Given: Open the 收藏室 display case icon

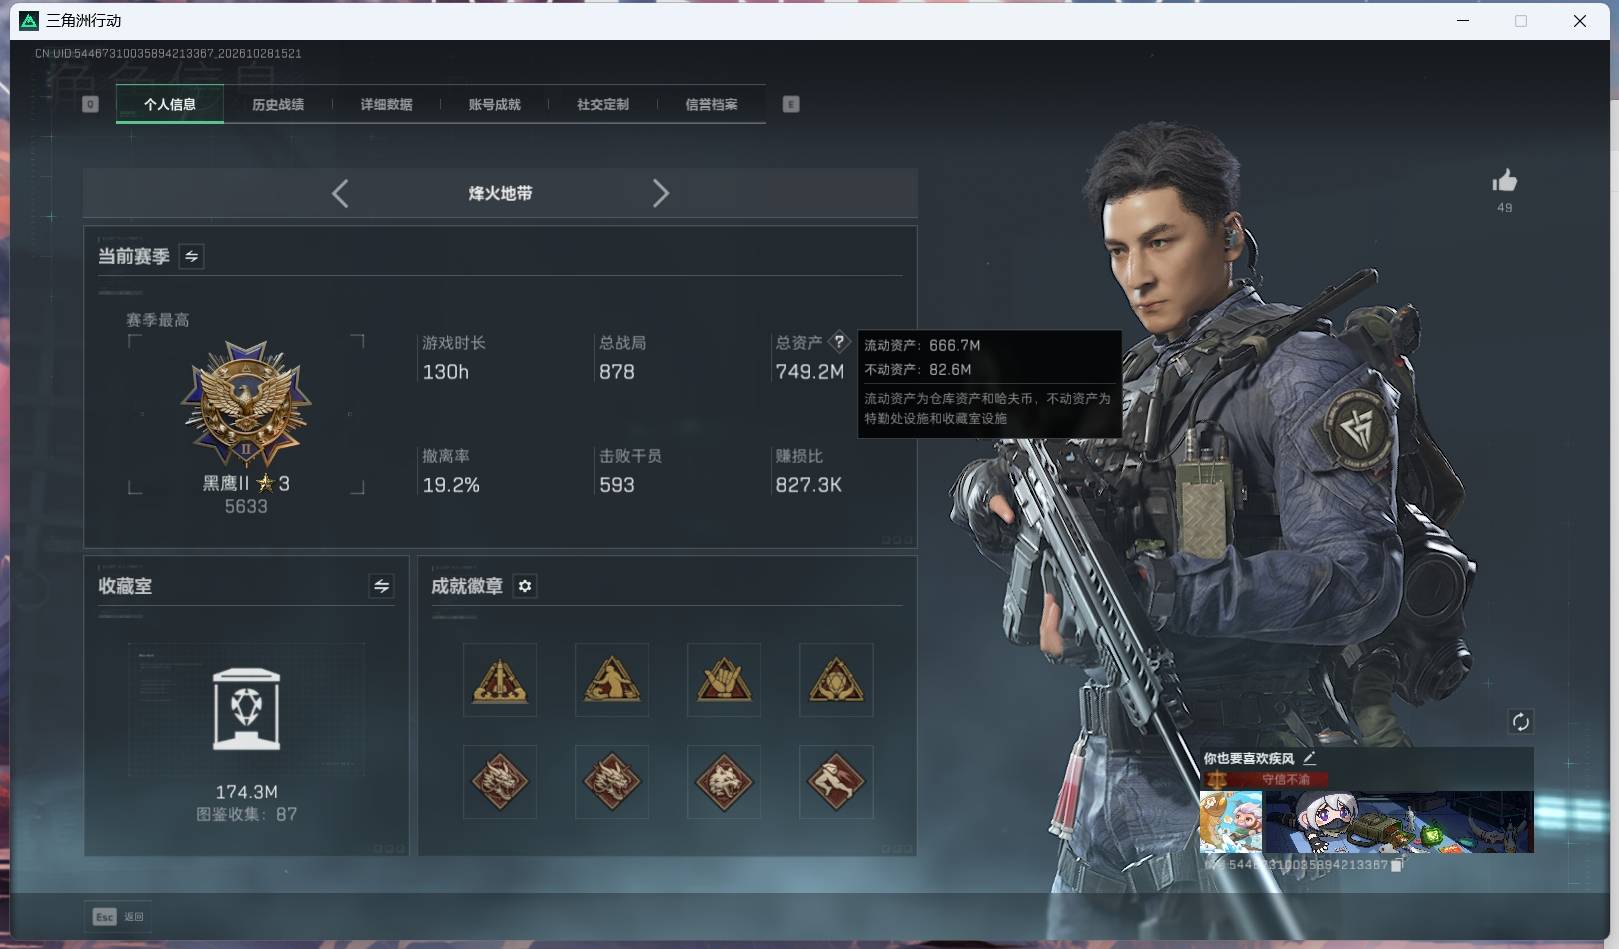Looking at the screenshot, I should [246, 709].
